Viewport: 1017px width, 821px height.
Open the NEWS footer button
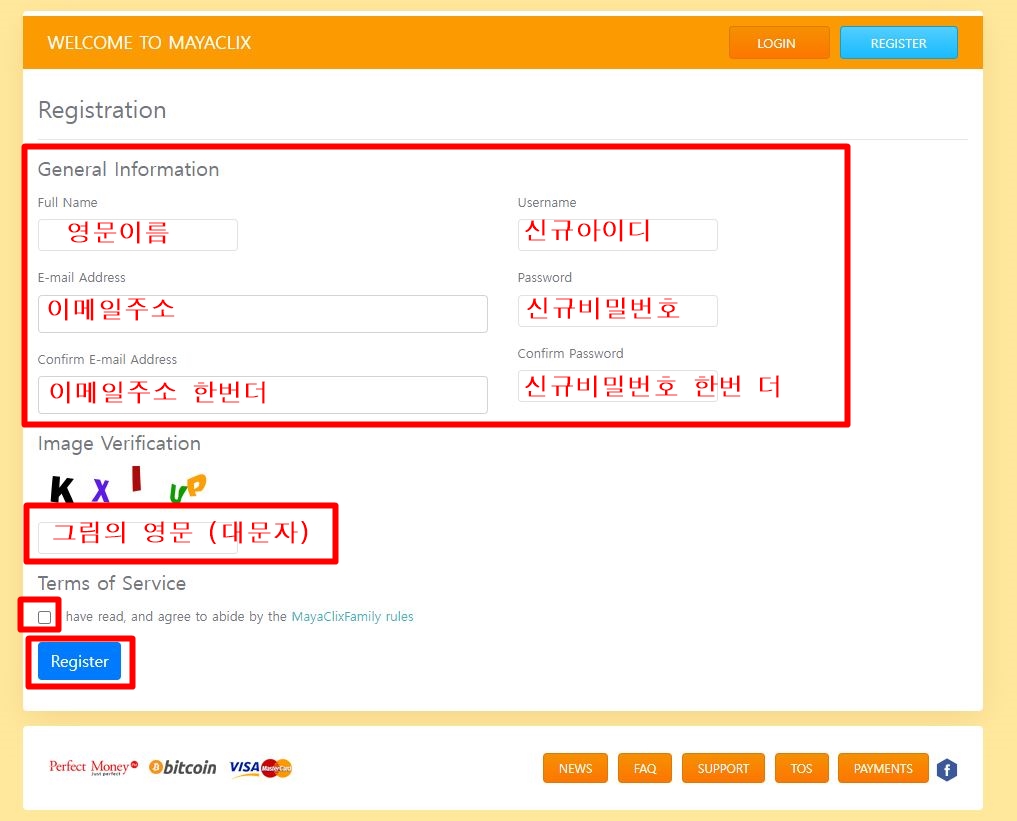point(575,768)
